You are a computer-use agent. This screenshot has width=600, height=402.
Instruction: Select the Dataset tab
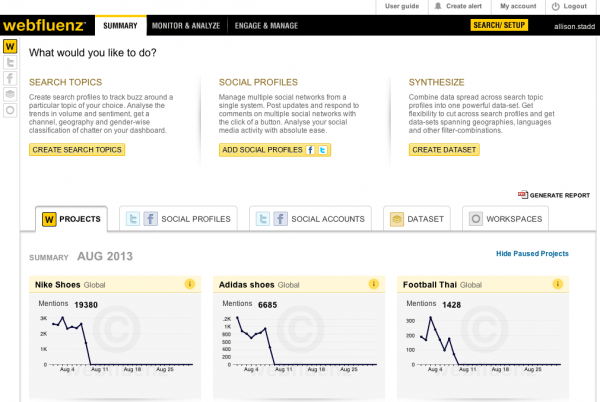[x=417, y=219]
